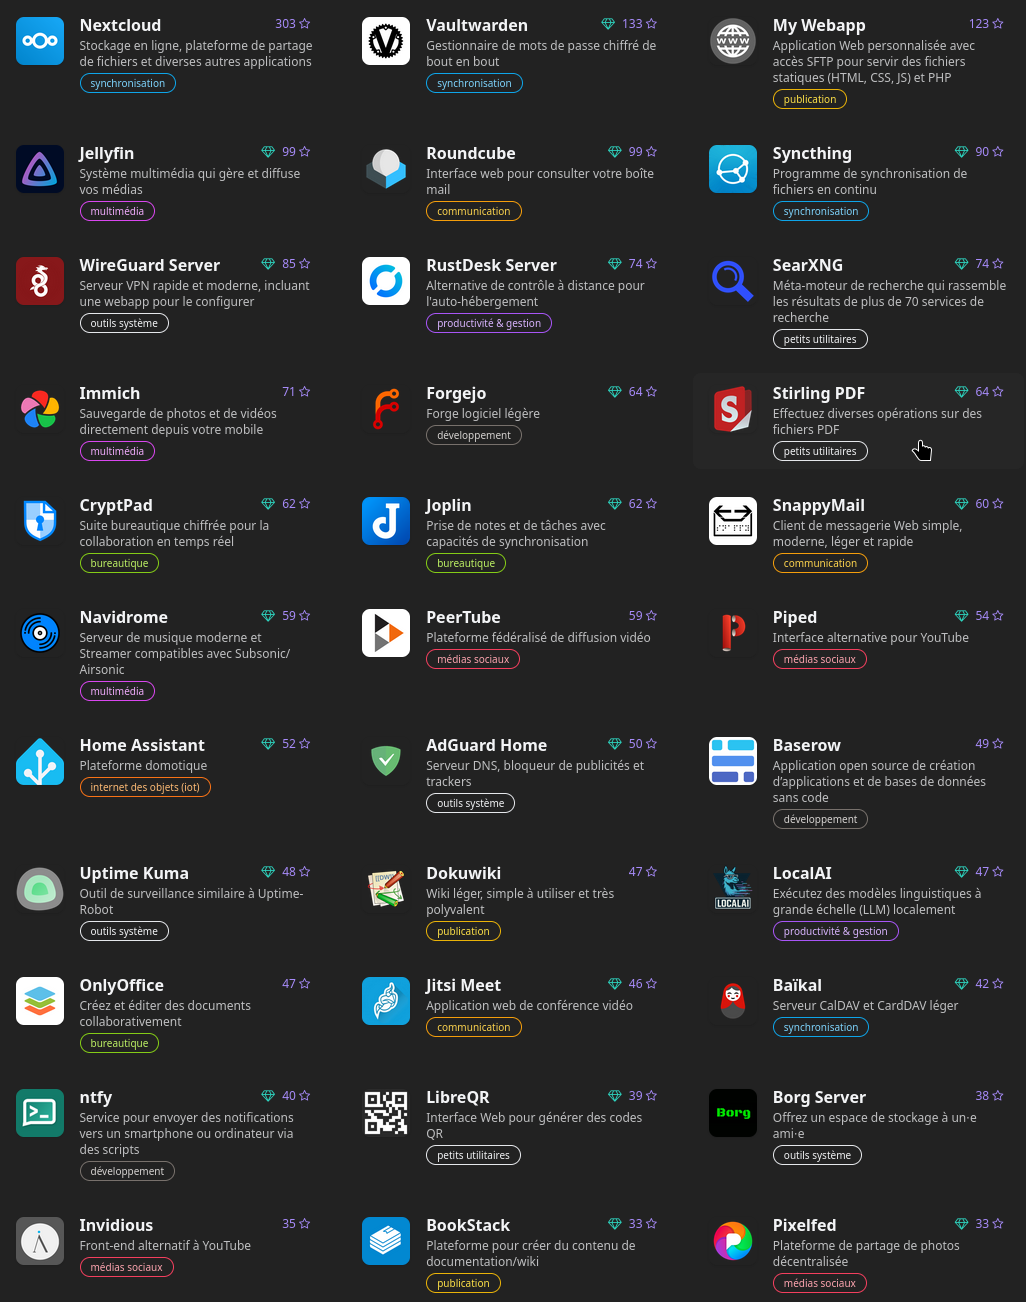Click the Stirling PDF red S icon
This screenshot has width=1026, height=1302.
733,409
